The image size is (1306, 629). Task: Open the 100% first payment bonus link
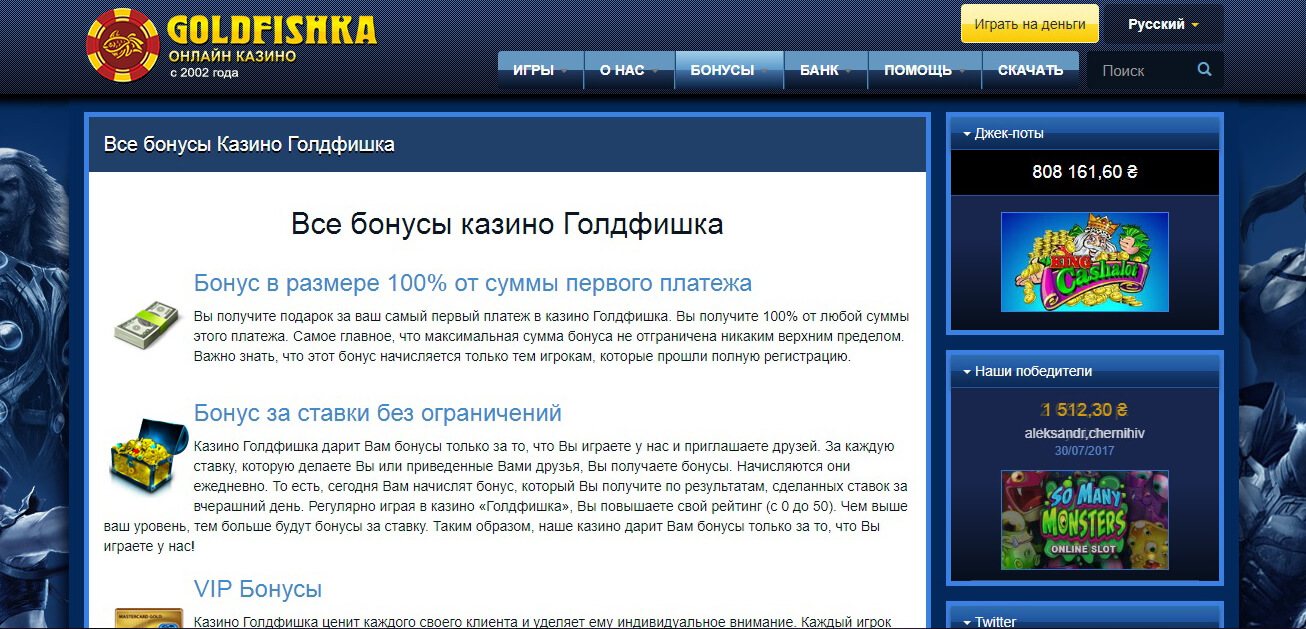473,282
